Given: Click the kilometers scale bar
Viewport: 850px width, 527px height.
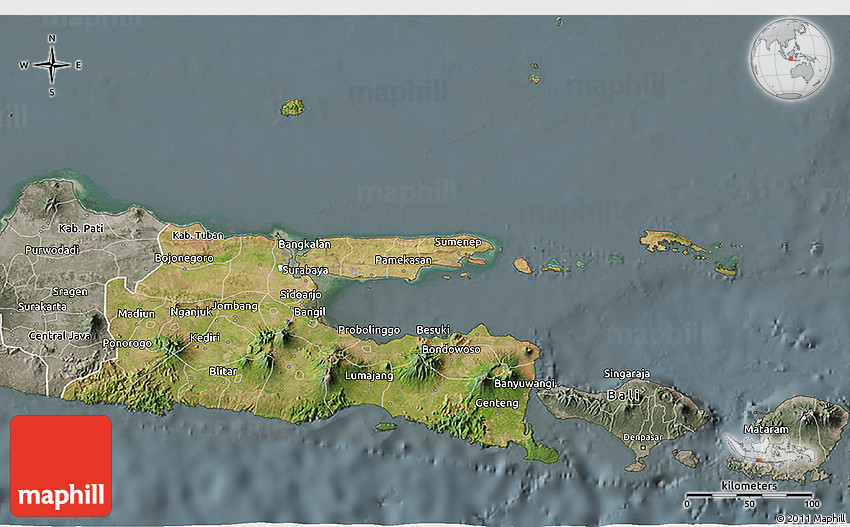Looking at the screenshot, I should click(x=748, y=494).
